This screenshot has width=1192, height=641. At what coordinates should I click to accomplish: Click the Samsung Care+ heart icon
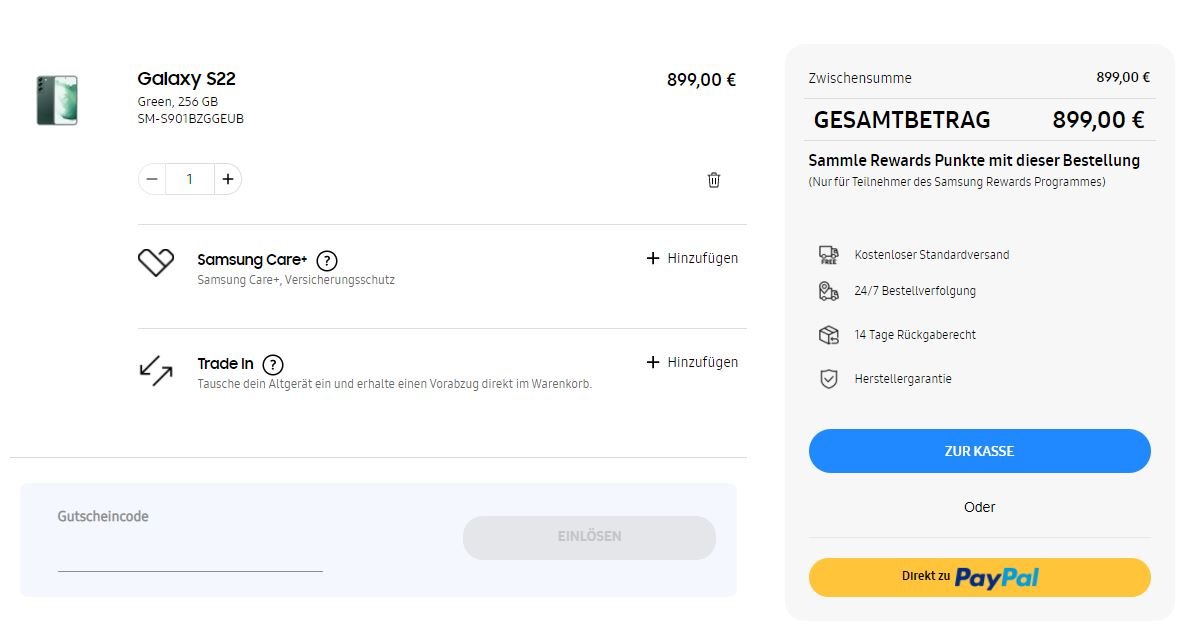[156, 262]
